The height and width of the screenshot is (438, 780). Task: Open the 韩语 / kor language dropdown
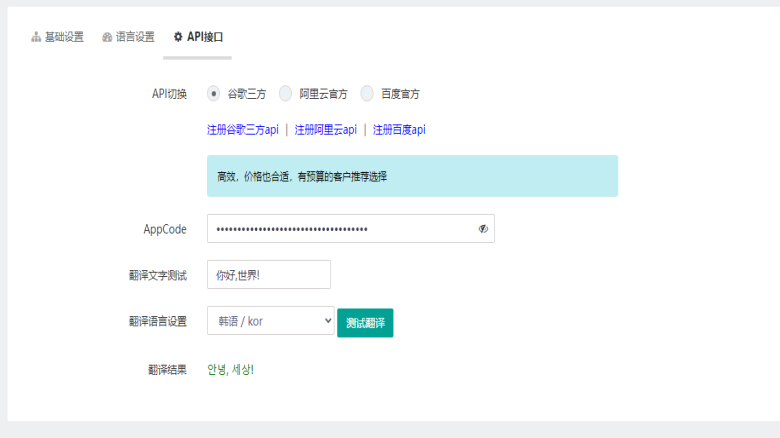[270, 321]
